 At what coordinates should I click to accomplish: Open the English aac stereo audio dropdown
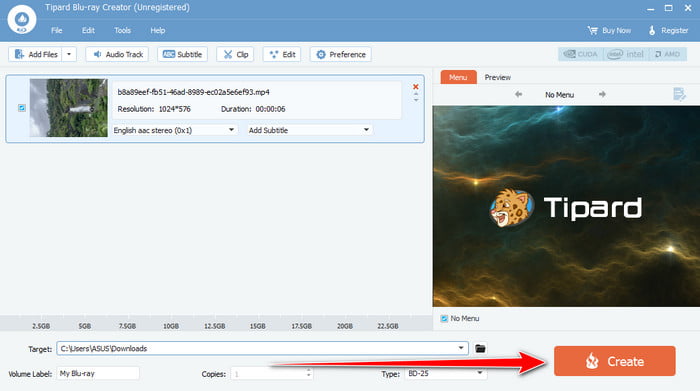[174, 130]
